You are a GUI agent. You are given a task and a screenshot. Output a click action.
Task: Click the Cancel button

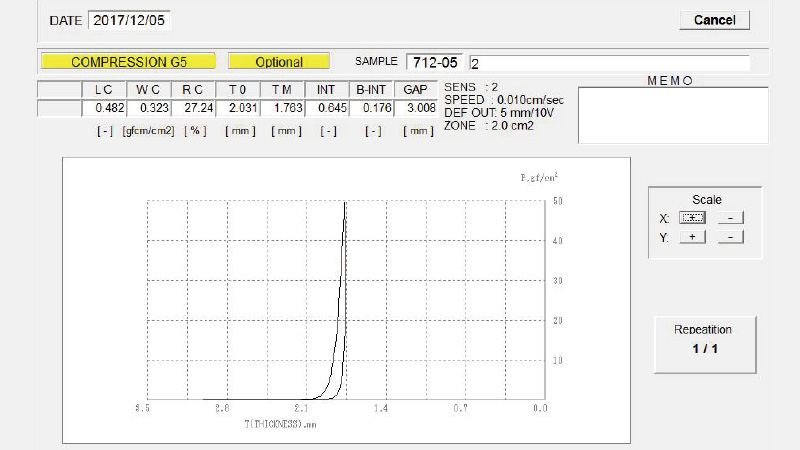pyautogui.click(x=714, y=20)
